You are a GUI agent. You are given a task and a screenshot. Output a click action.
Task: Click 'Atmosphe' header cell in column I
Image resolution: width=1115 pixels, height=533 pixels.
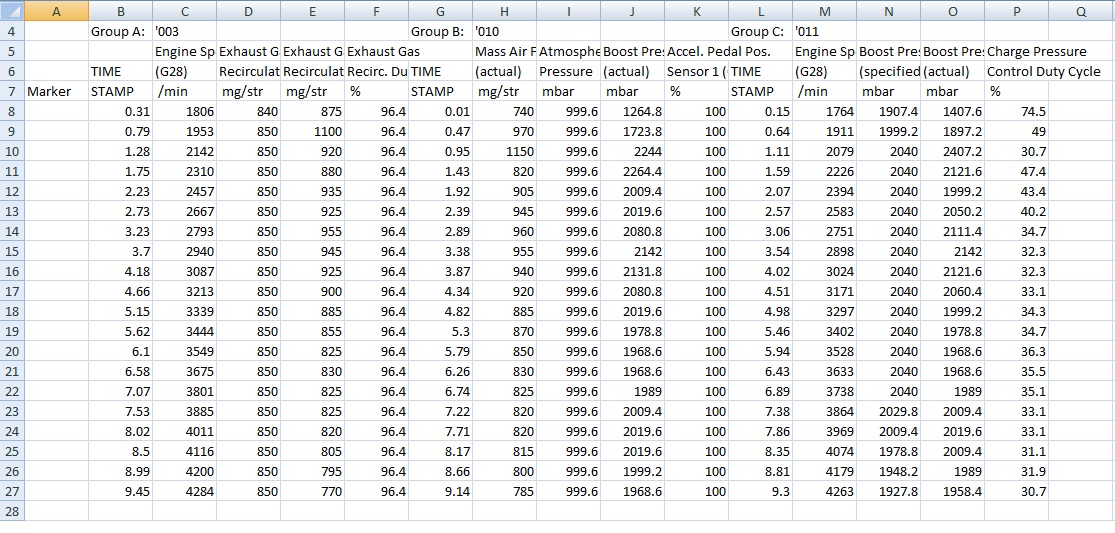click(x=568, y=51)
